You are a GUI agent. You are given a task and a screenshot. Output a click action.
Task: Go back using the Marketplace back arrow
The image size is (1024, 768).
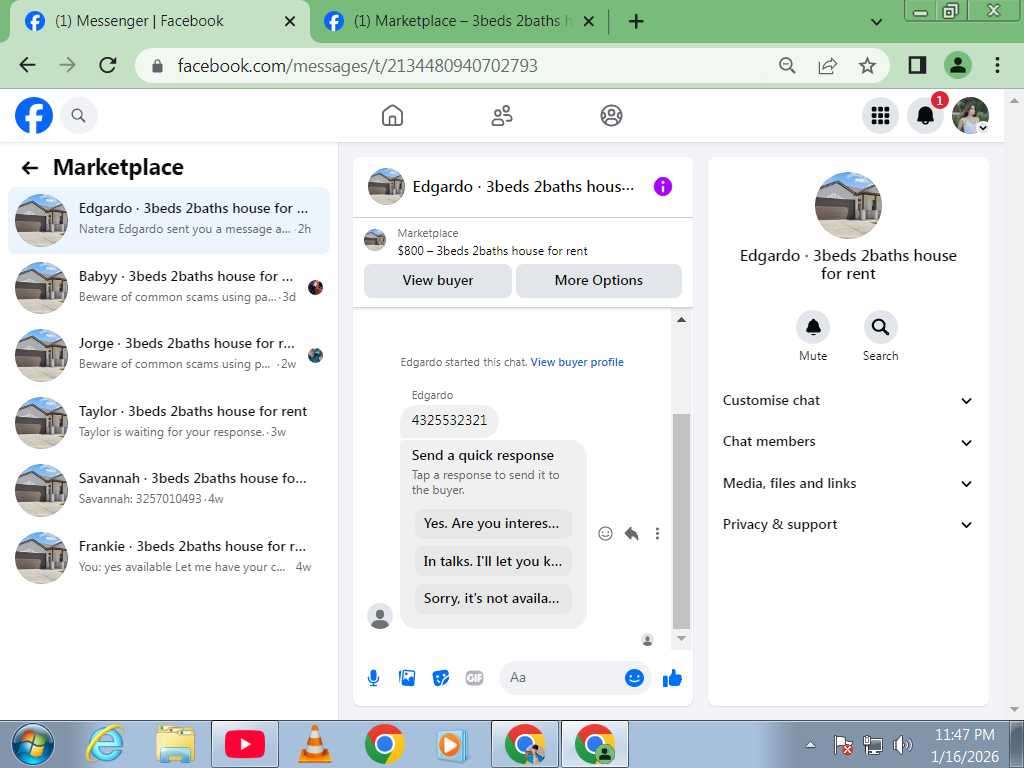[x=29, y=168]
